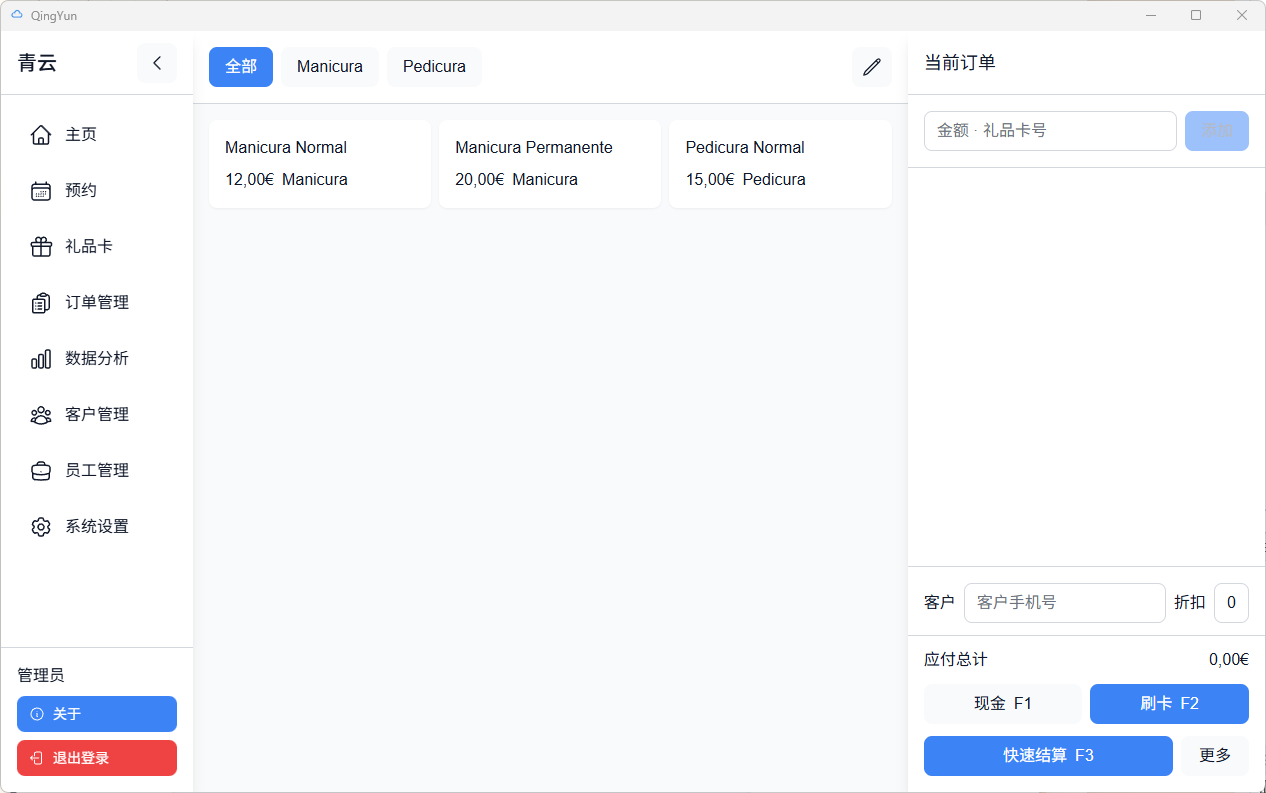
Task: Open the 客户管理 menu label
Action: click(97, 414)
